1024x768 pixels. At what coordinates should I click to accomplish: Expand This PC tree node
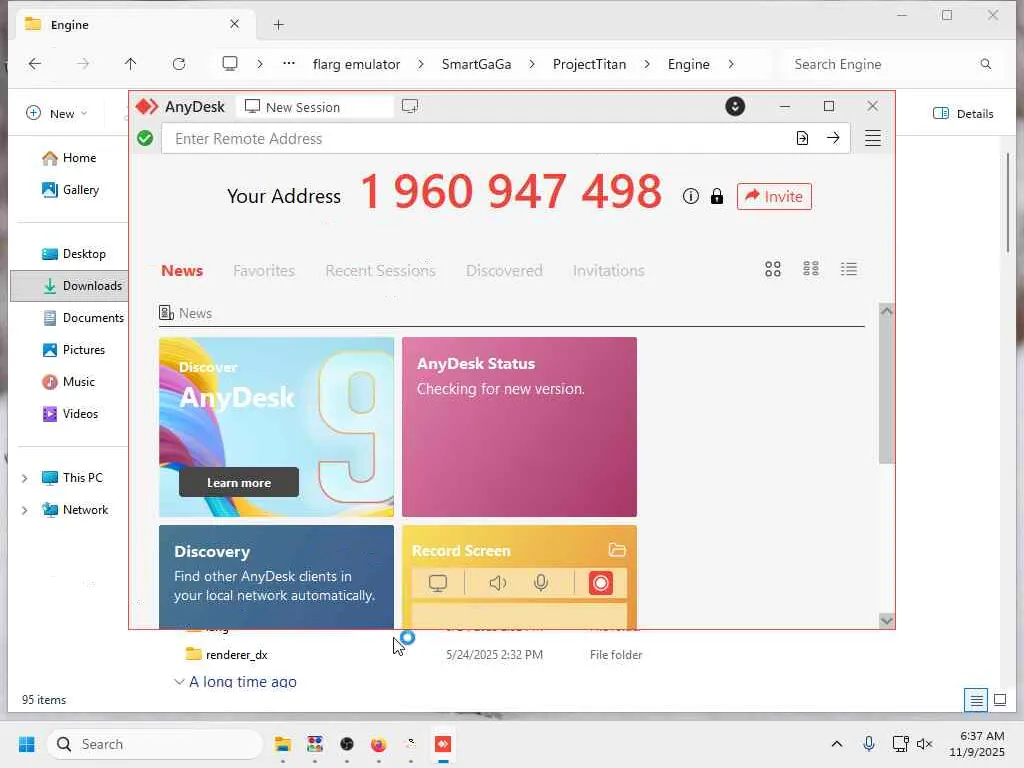[x=25, y=479]
